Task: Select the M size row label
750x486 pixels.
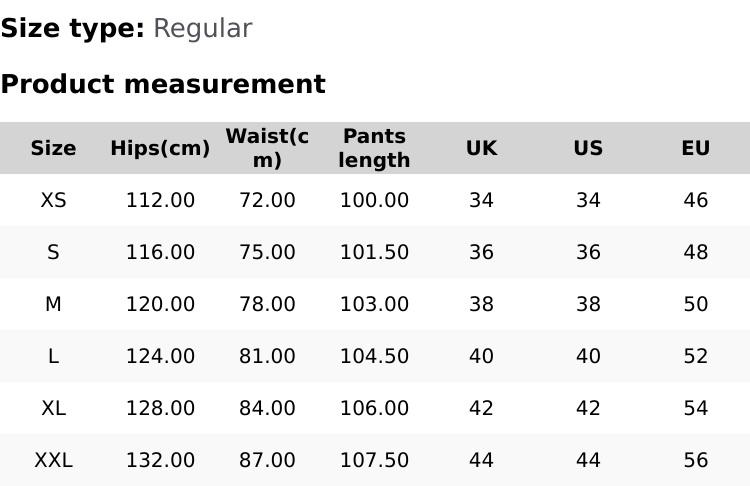Action: (x=53, y=304)
